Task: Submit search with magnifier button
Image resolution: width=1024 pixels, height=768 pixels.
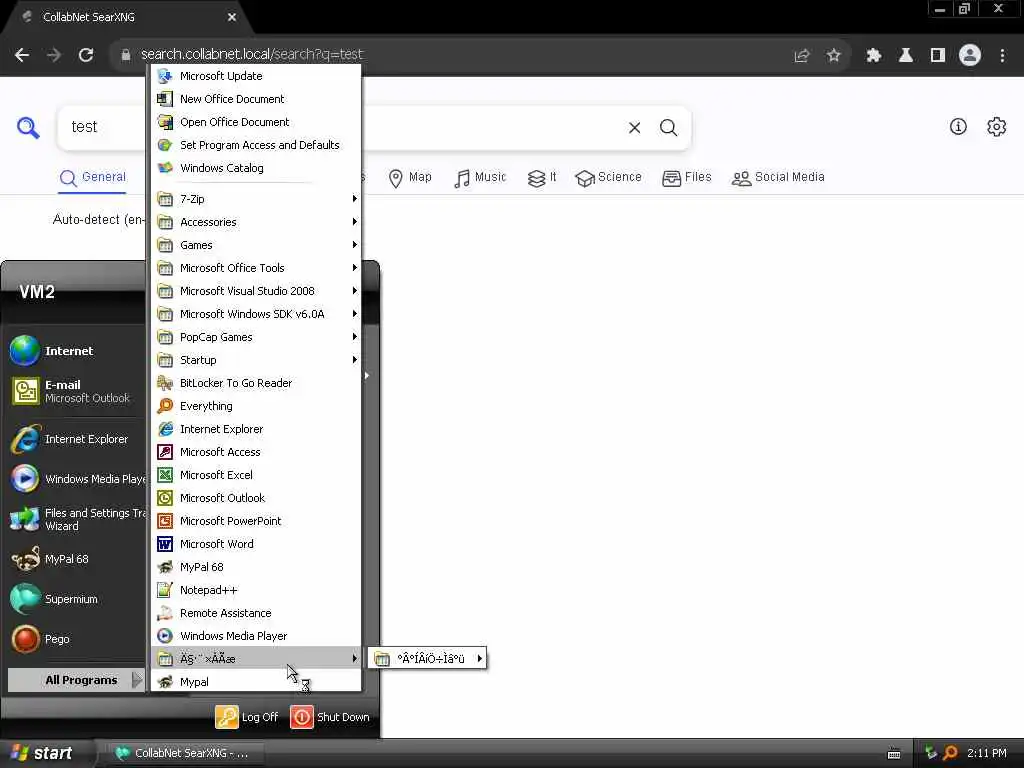Action: pyautogui.click(x=668, y=128)
